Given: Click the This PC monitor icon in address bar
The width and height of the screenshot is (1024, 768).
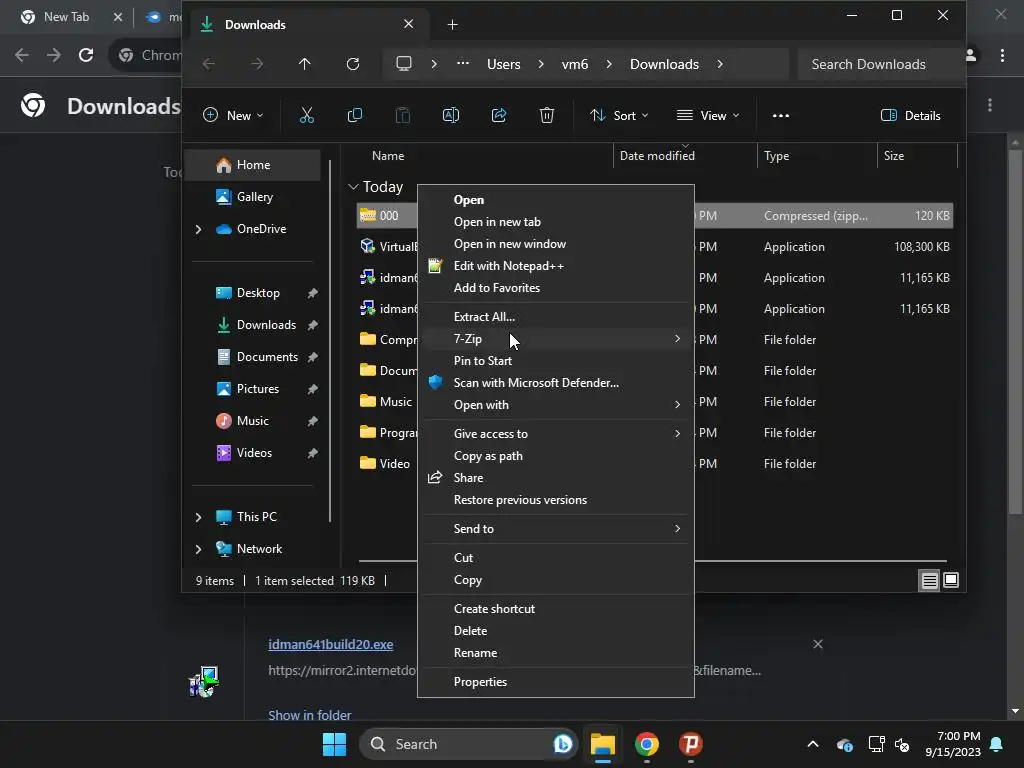Looking at the screenshot, I should (x=404, y=64).
